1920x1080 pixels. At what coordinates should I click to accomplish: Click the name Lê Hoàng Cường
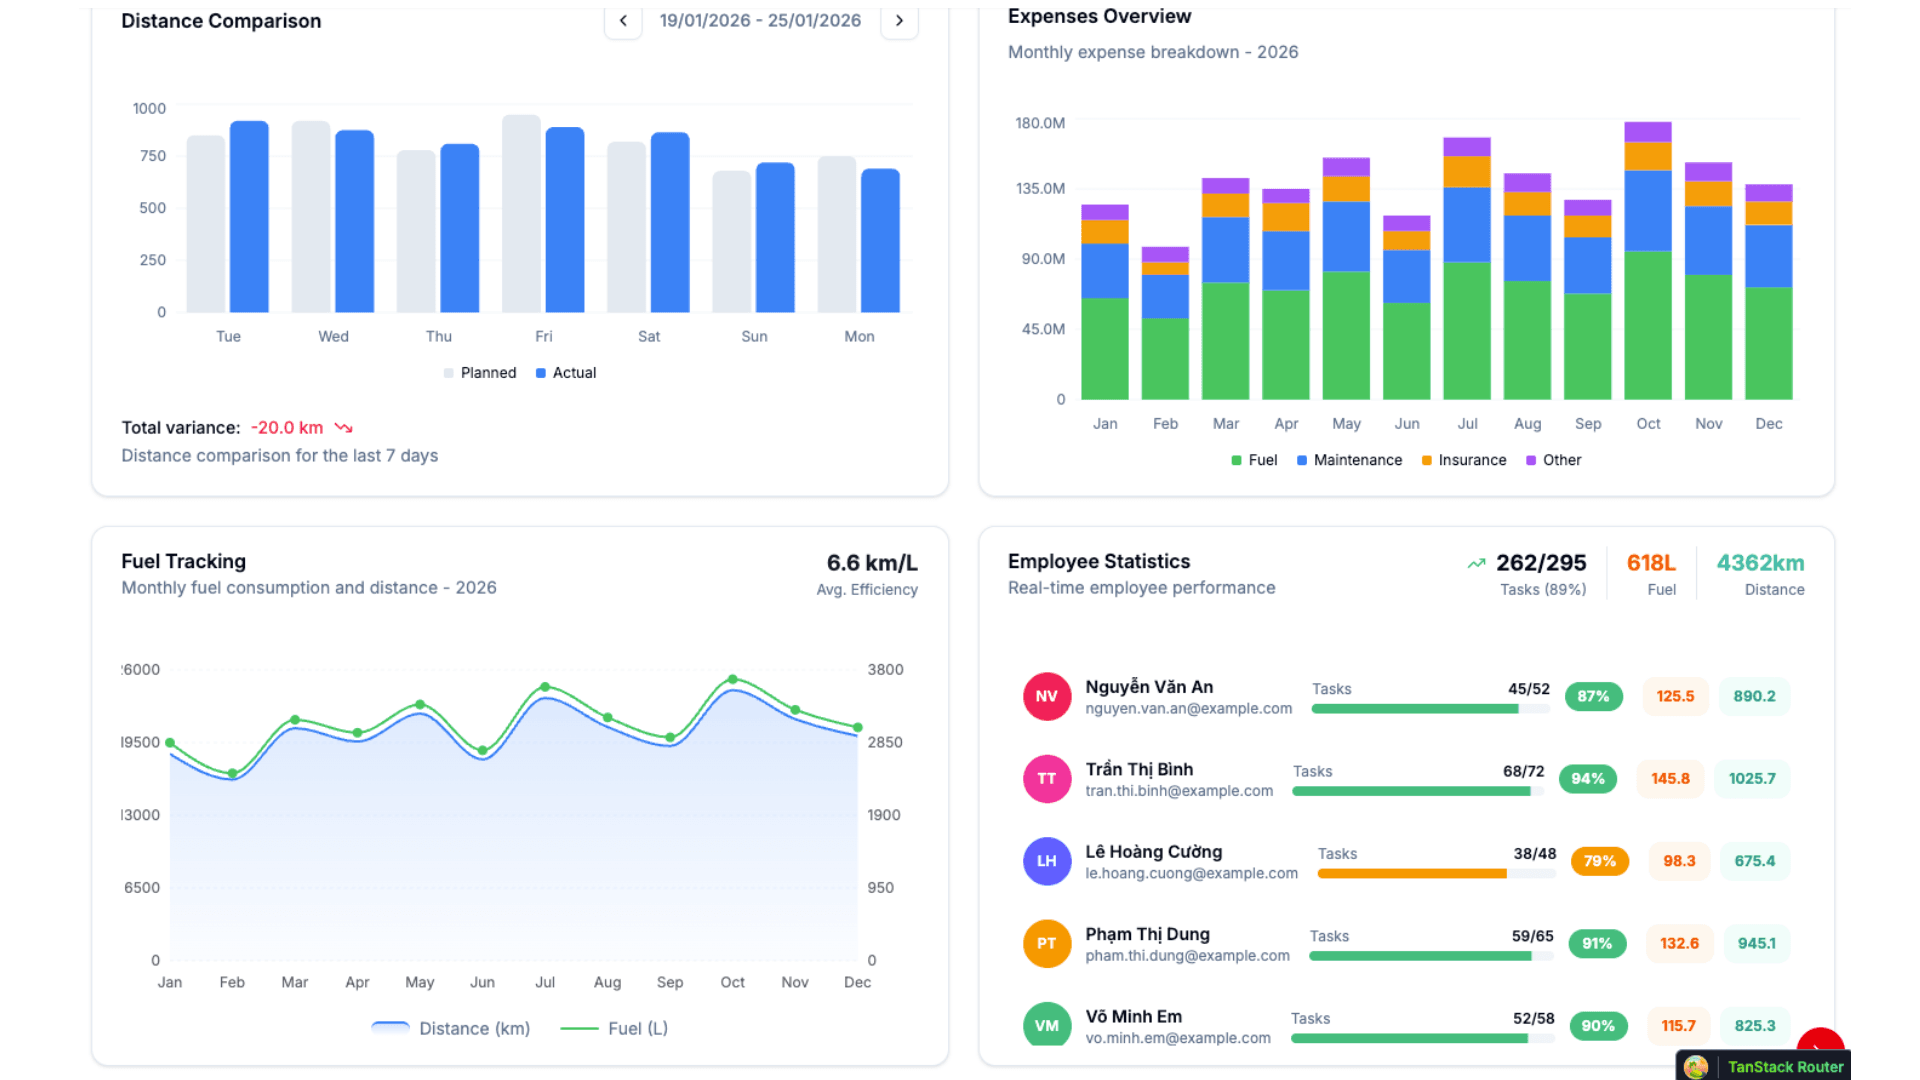click(1154, 852)
